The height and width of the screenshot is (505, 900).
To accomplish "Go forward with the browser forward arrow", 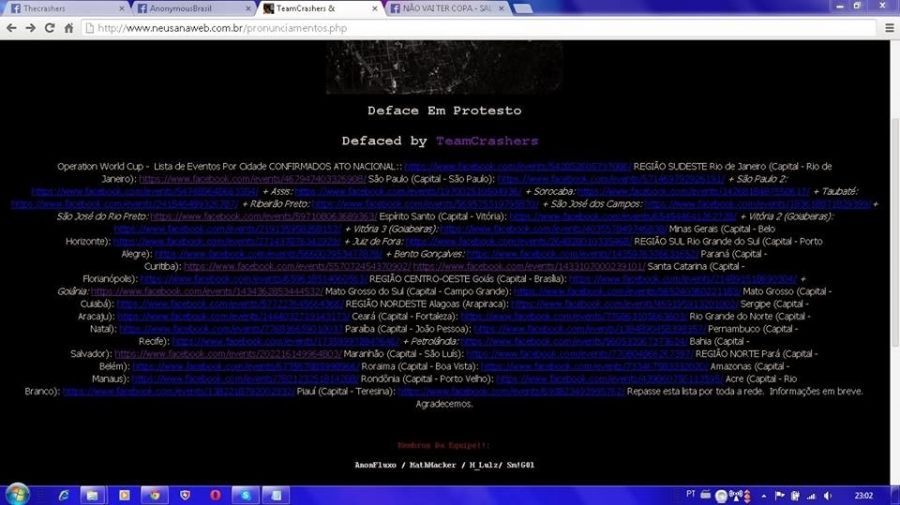I will [30, 28].
